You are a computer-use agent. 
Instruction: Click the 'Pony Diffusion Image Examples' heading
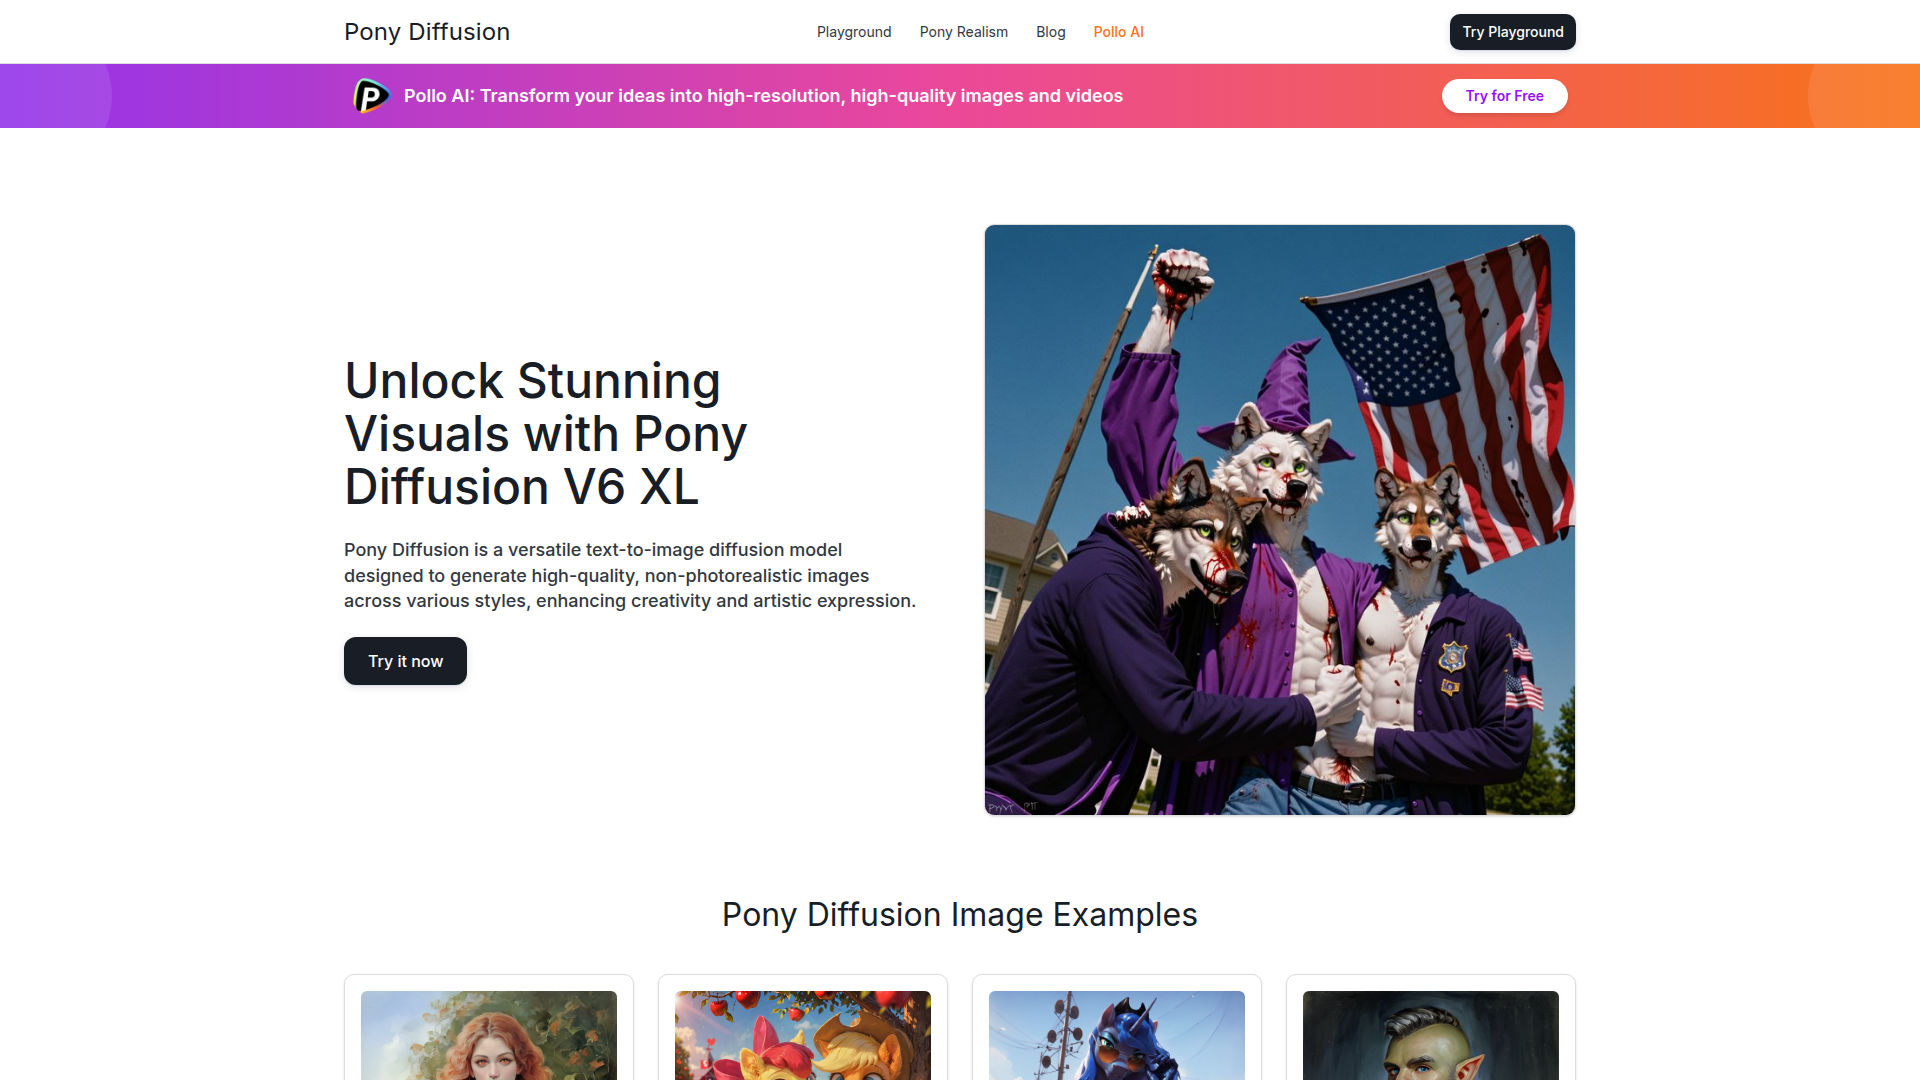pyautogui.click(x=960, y=915)
